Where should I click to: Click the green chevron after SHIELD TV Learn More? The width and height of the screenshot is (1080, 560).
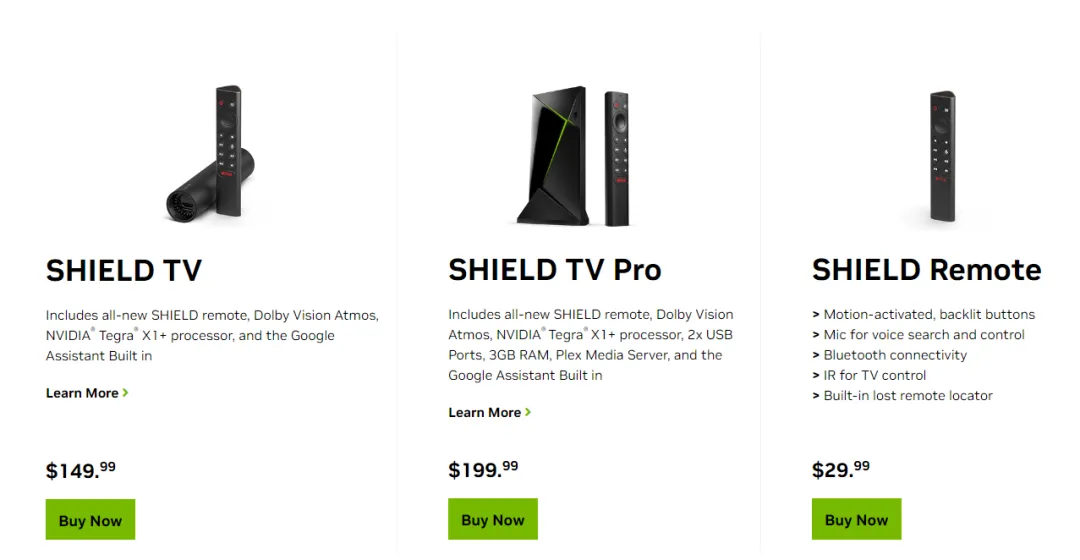125,393
